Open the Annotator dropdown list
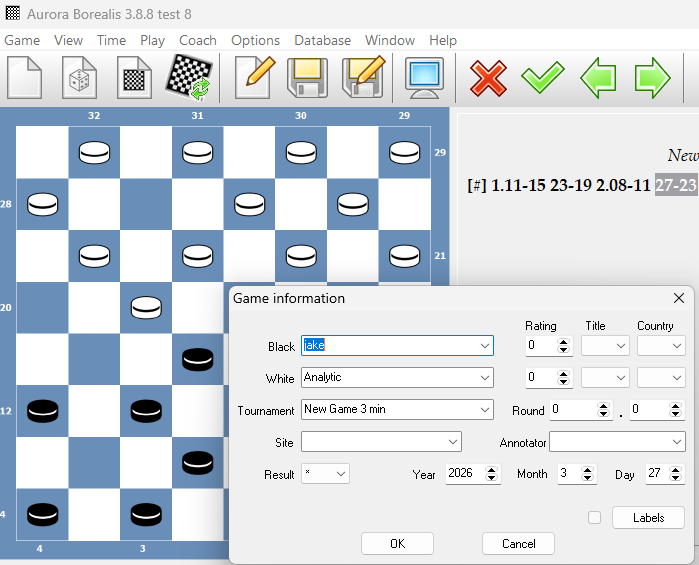The width and height of the screenshot is (699, 565). (676, 442)
